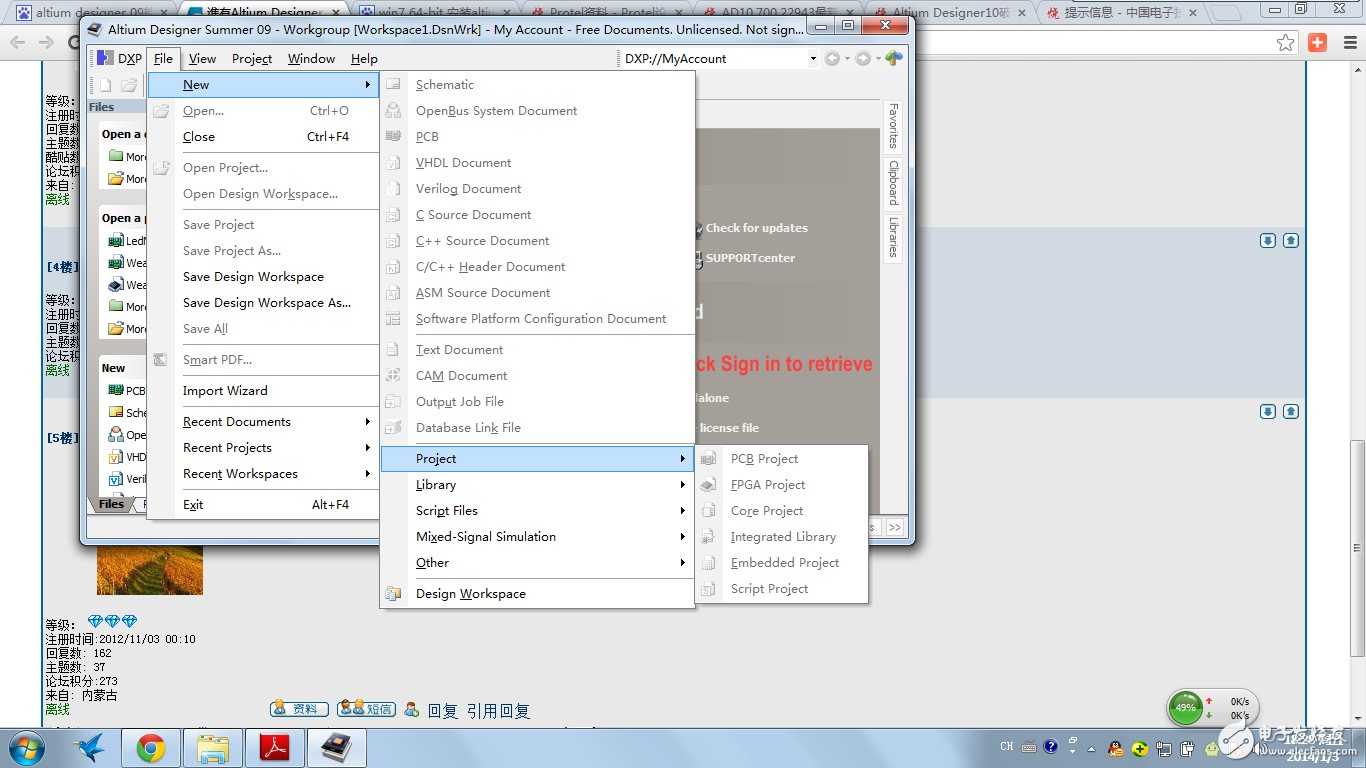Click the 回复 reply link
This screenshot has height=768, width=1366.
click(x=443, y=711)
